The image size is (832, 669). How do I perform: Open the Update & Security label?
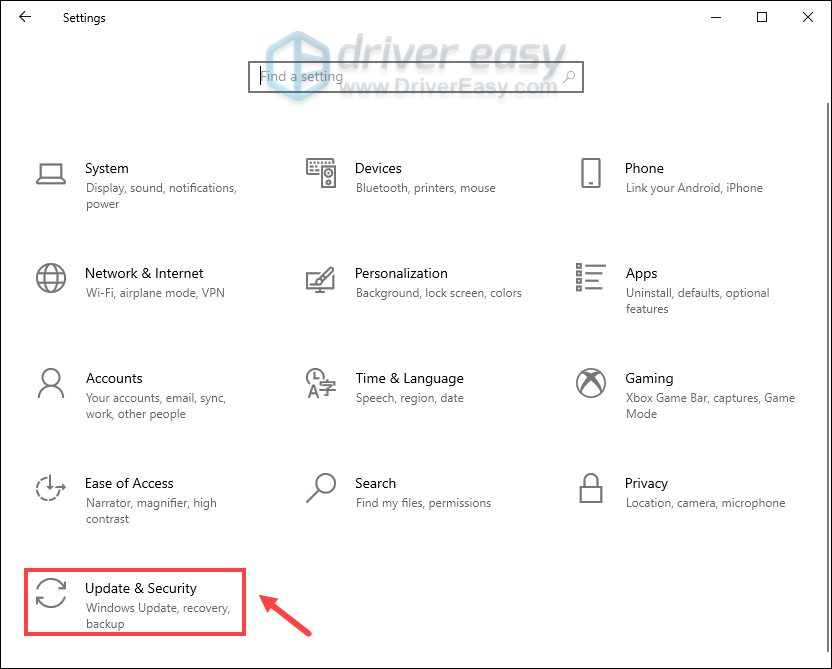tap(140, 588)
